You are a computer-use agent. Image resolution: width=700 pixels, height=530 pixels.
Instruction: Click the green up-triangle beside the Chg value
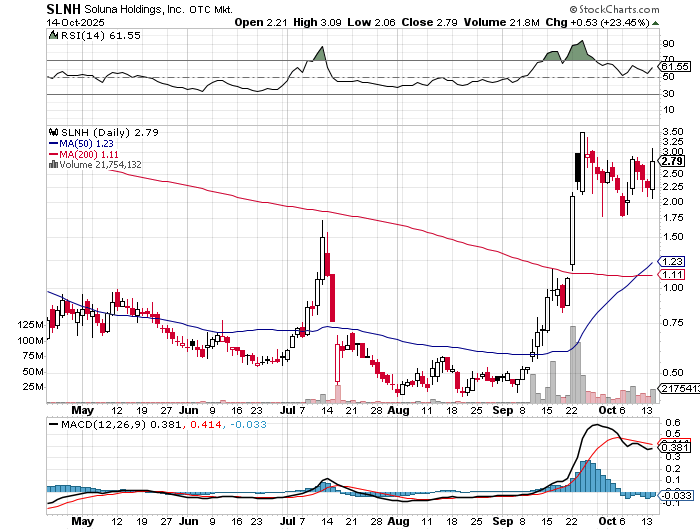(x=655, y=23)
